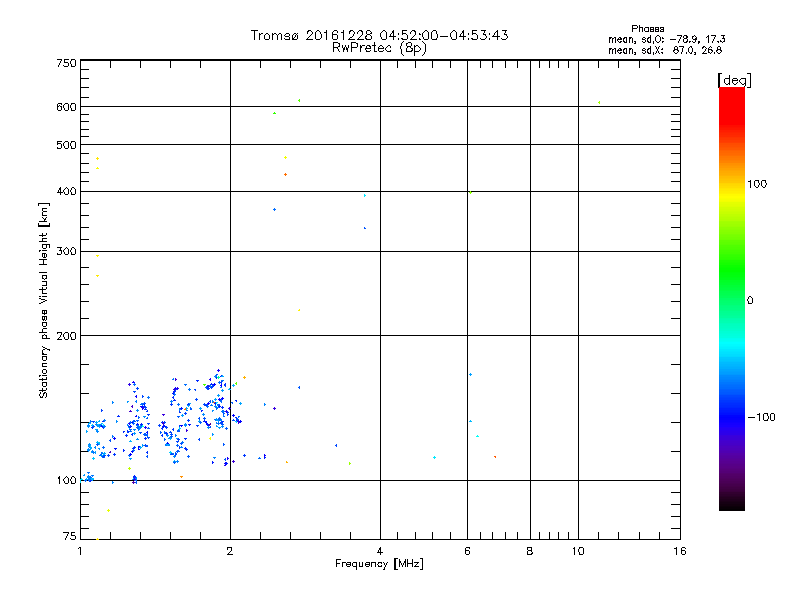Click the y-axis tick label "600"
Viewport: 800px width, 600px height.
point(66,107)
